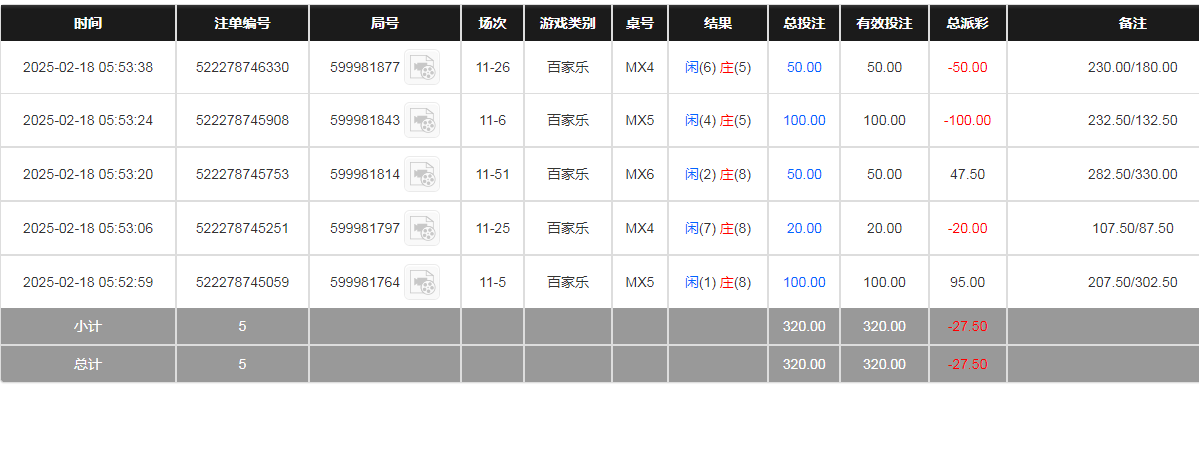Image resolution: width=1199 pixels, height=455 pixels.
Task: Click the 注单编号 column header
Action: tap(242, 23)
